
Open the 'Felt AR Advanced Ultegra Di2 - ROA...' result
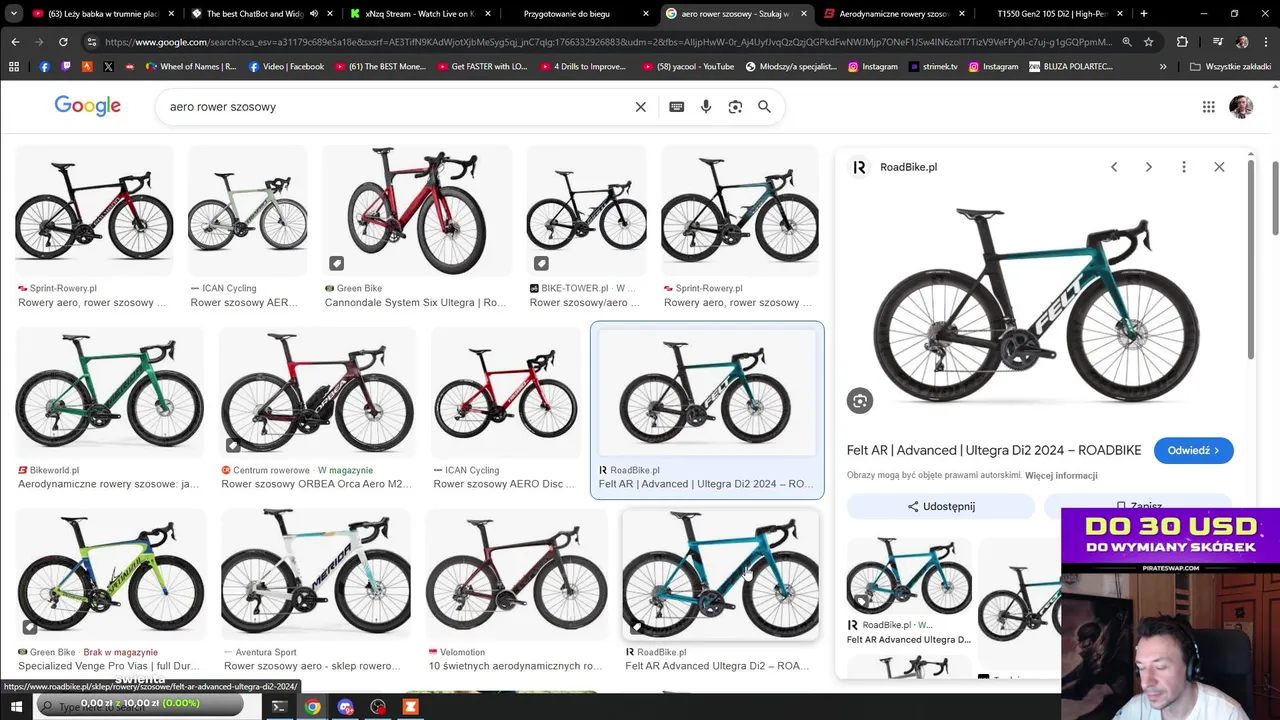pos(717,666)
